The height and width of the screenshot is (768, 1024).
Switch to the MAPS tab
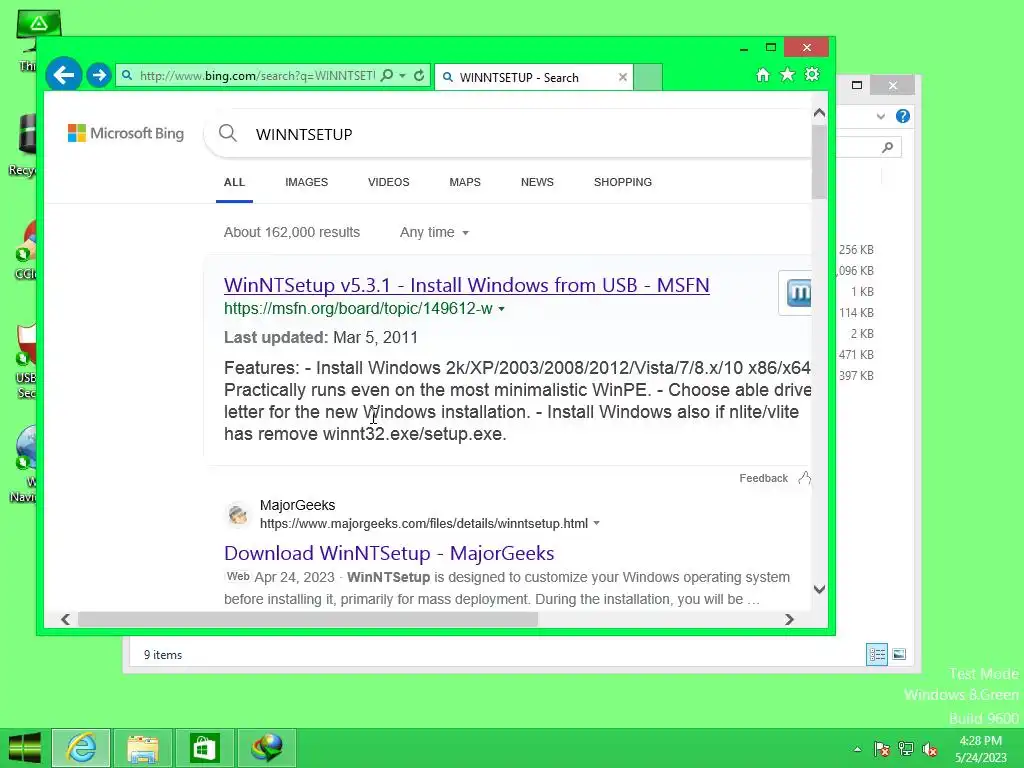tap(465, 182)
